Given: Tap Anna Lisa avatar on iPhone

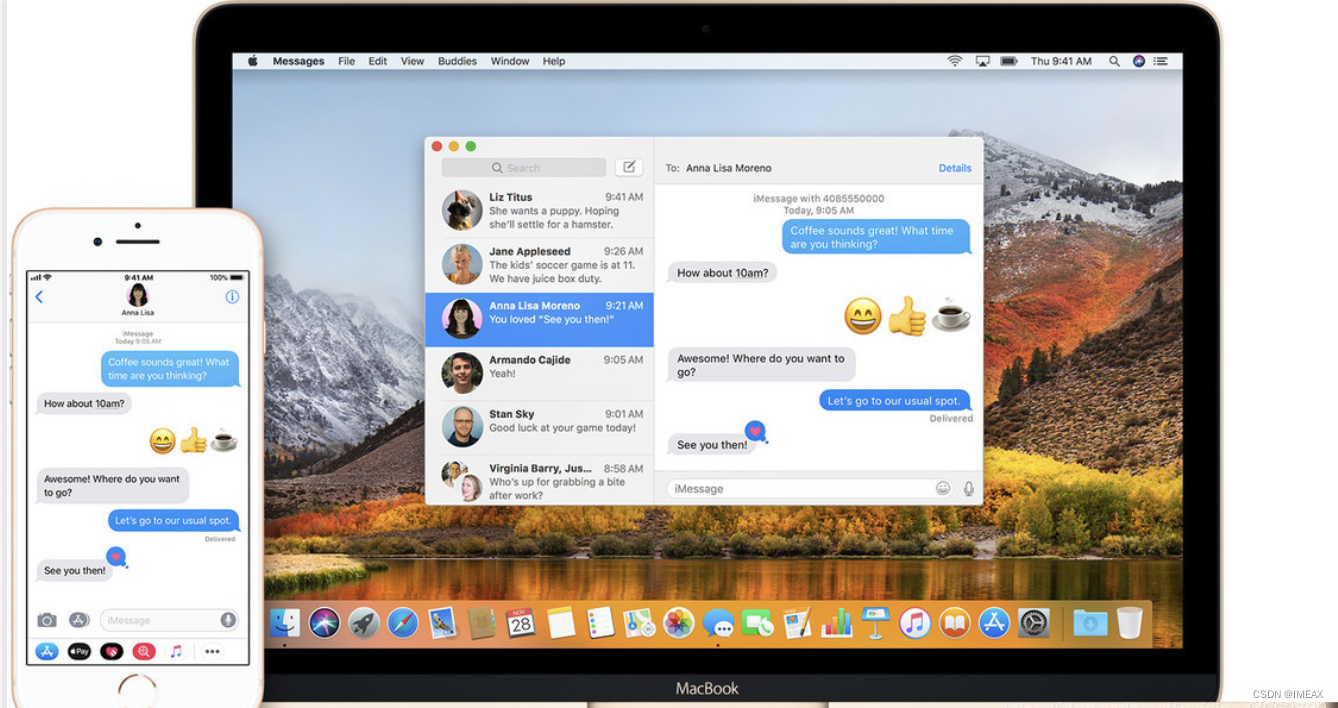Looking at the screenshot, I should tap(138, 294).
